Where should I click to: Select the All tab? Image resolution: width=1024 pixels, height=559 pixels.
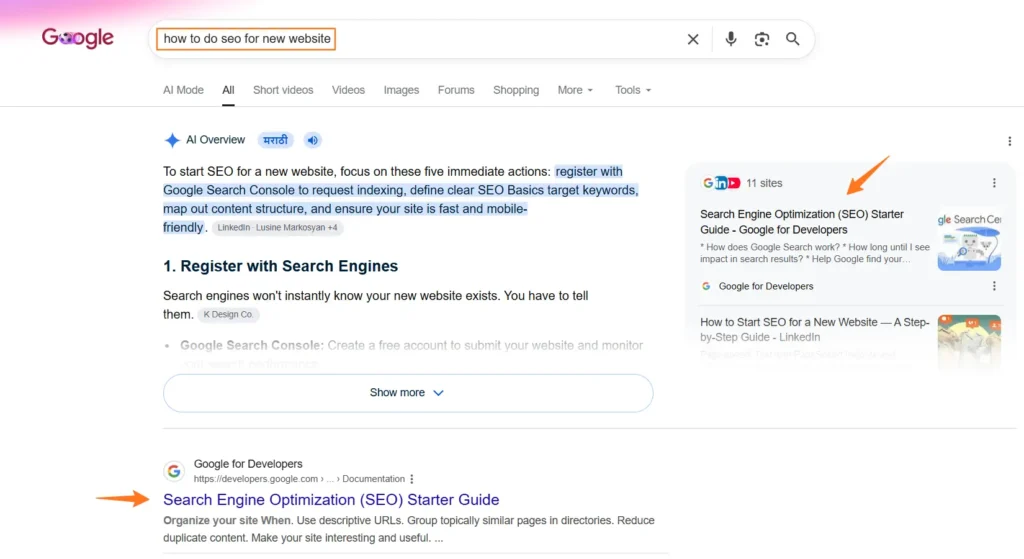tap(228, 90)
